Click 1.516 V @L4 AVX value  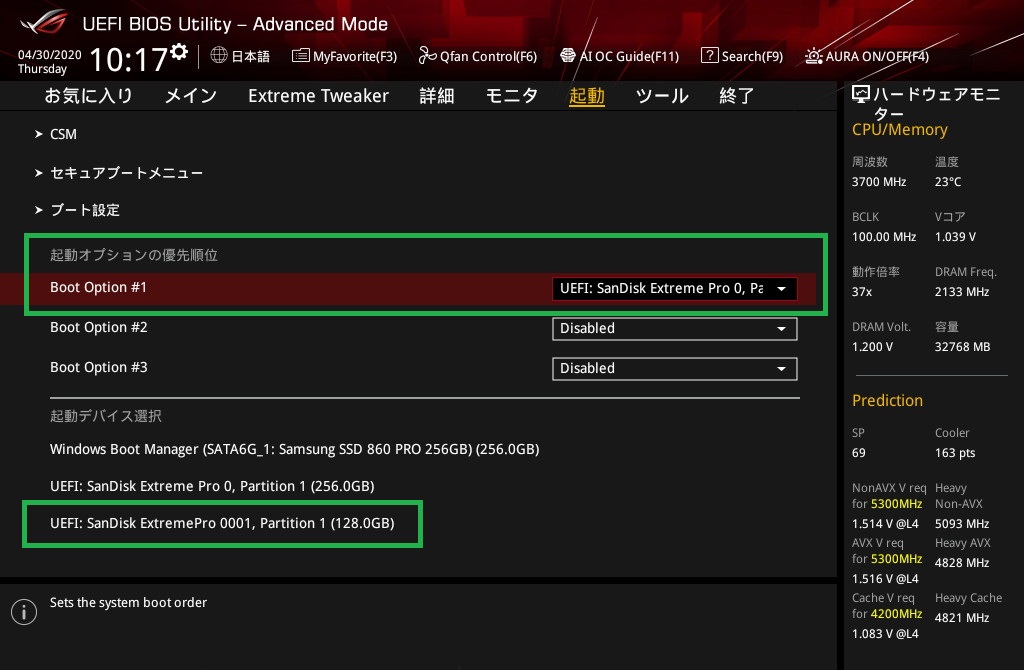[885, 579]
